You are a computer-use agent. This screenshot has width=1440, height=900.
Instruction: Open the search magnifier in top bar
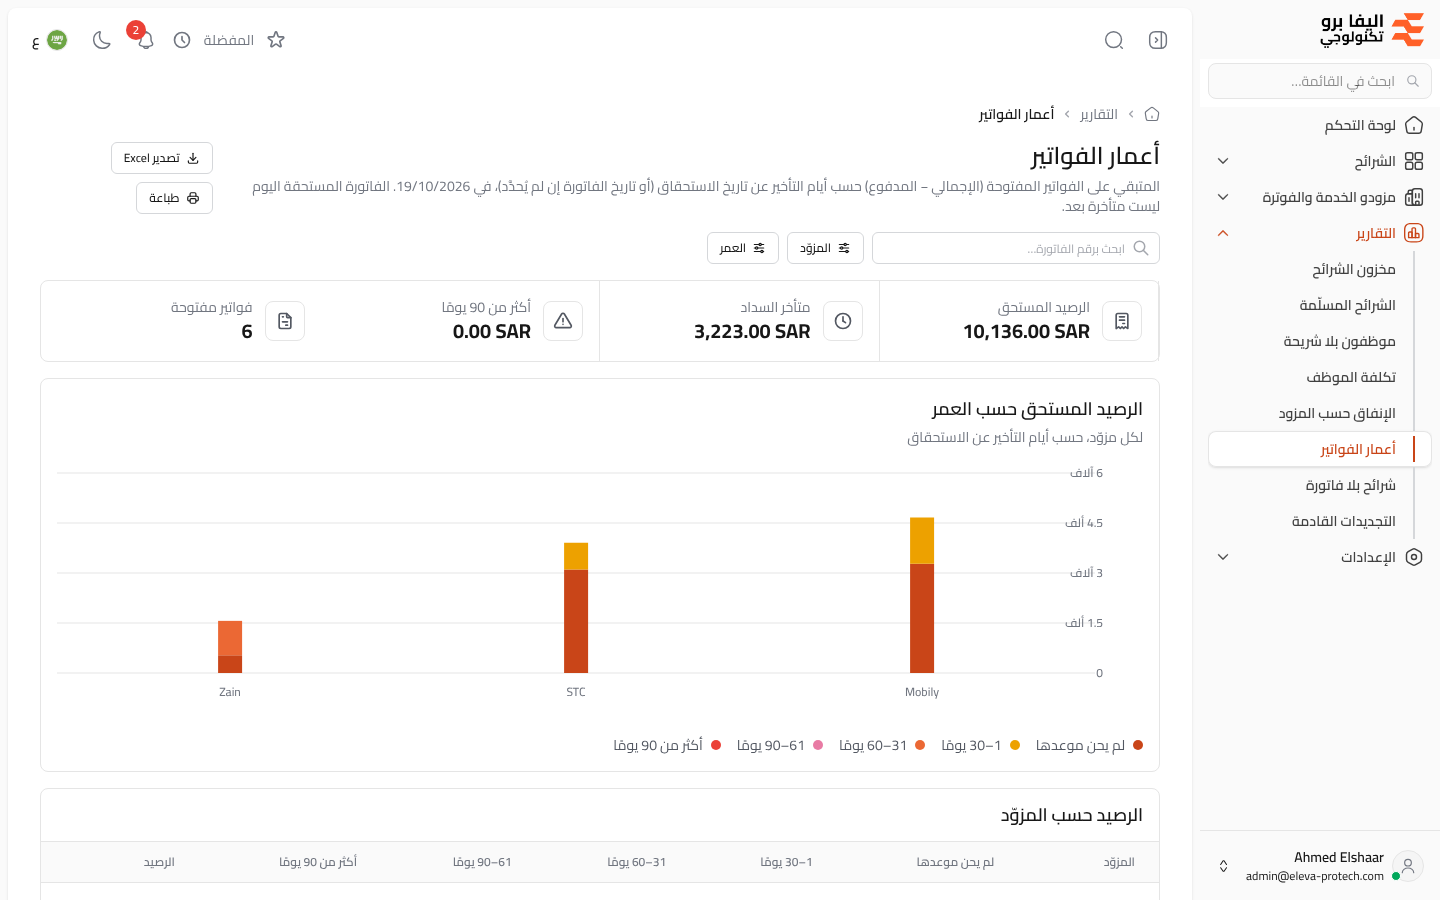tap(1114, 40)
